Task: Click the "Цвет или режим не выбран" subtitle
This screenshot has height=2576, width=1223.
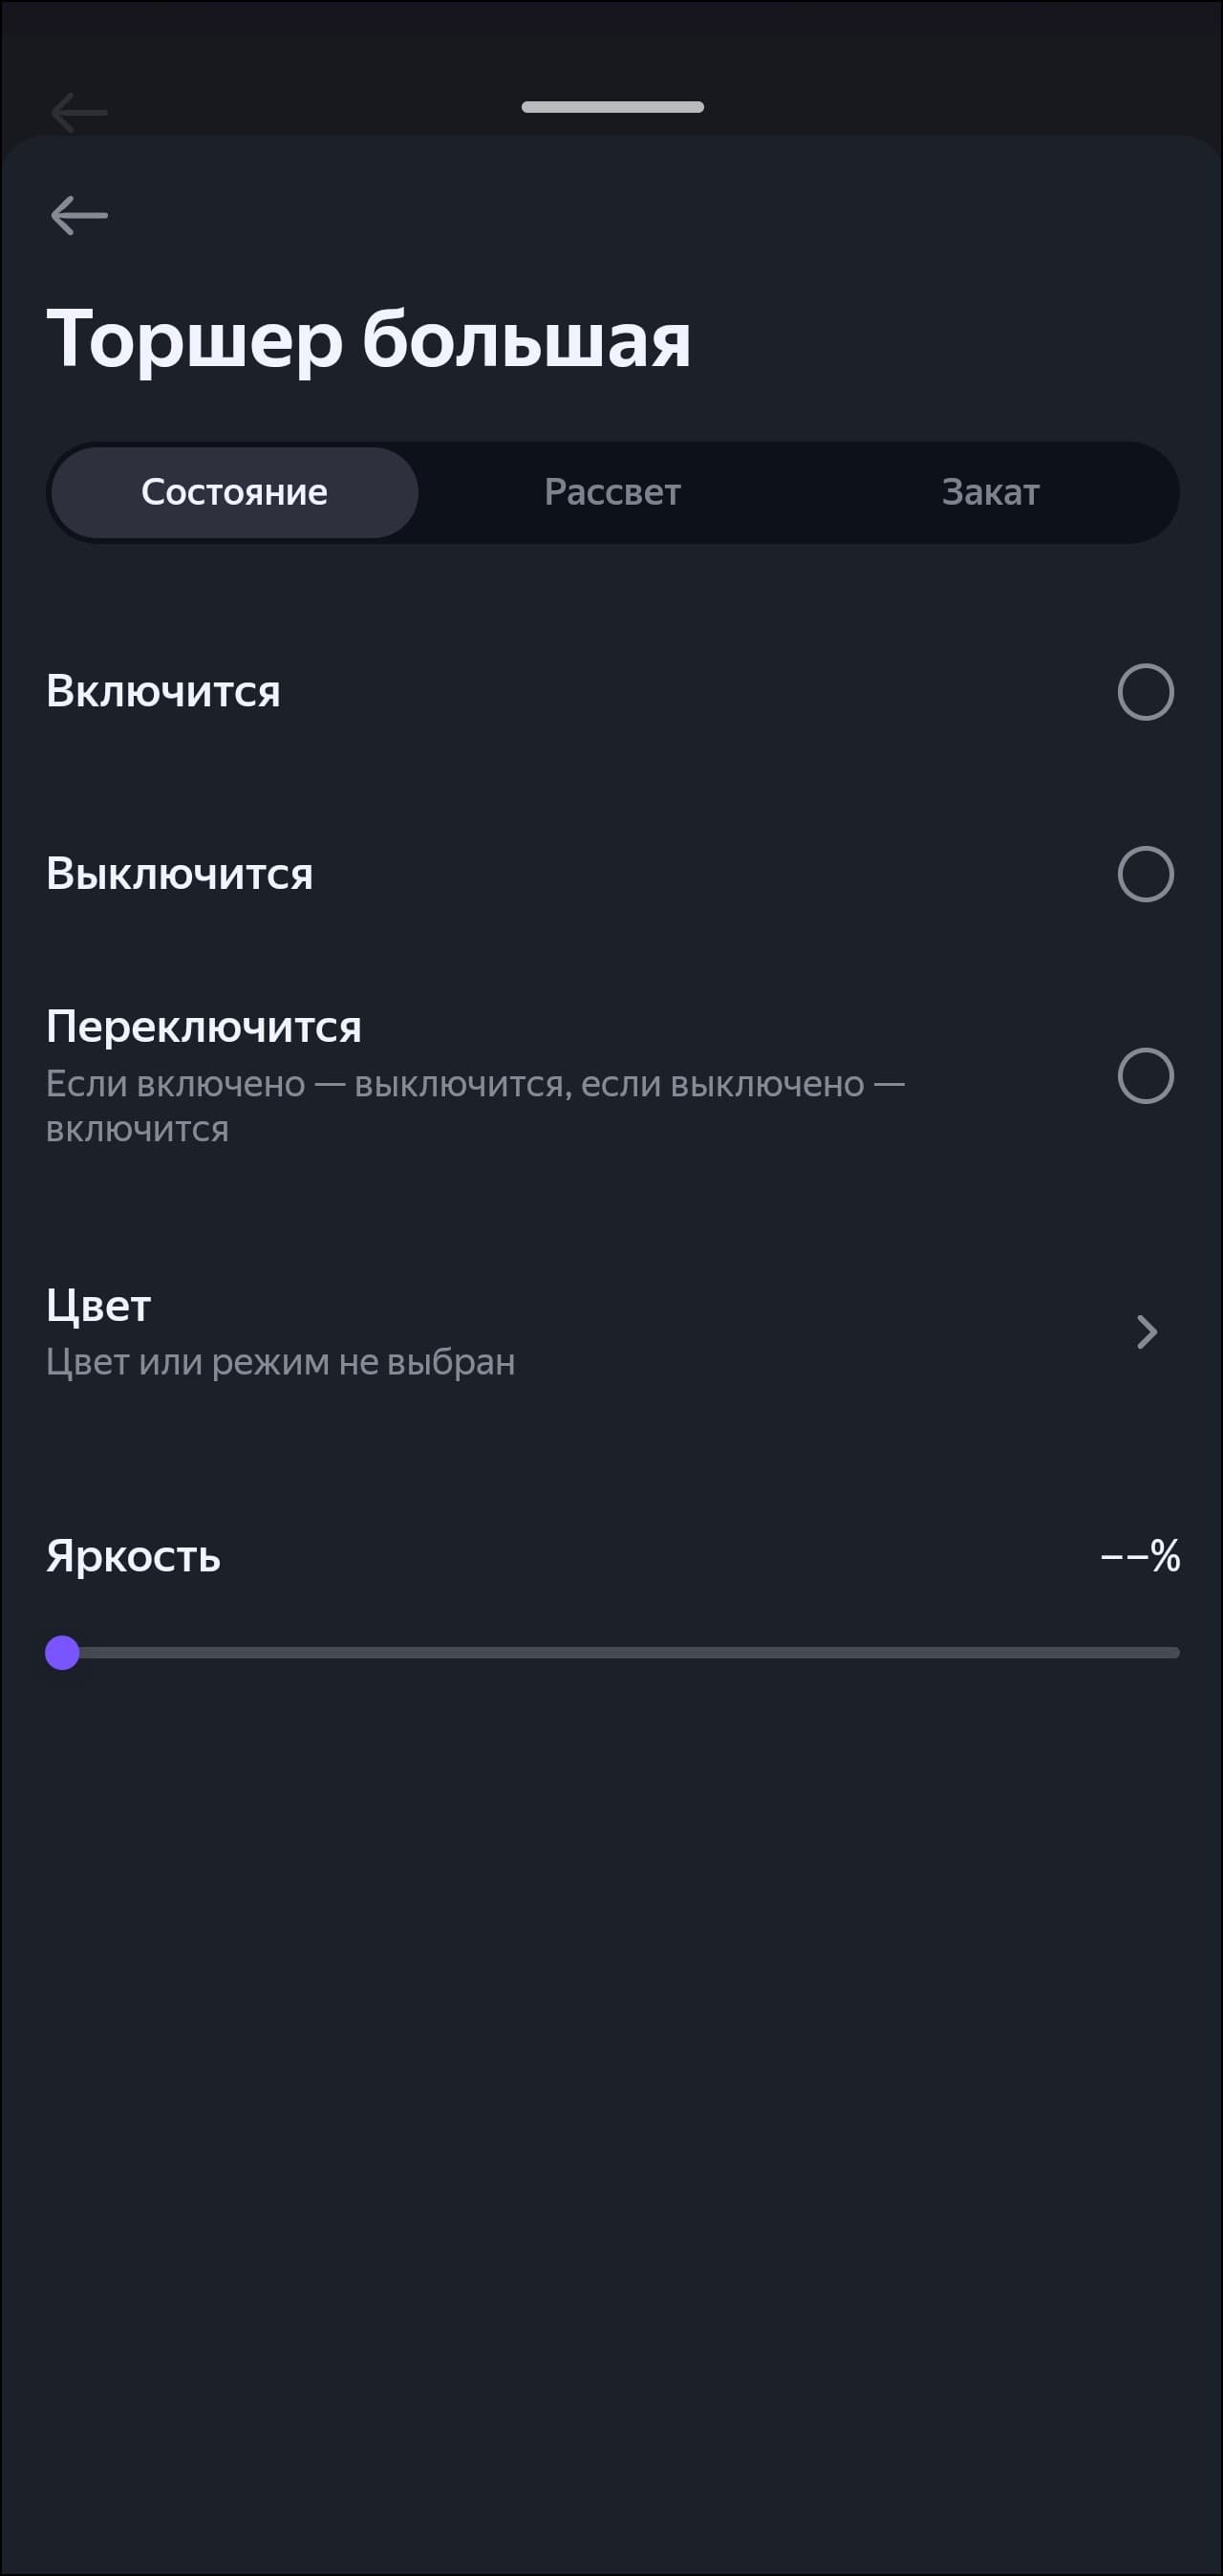Action: pos(280,1362)
